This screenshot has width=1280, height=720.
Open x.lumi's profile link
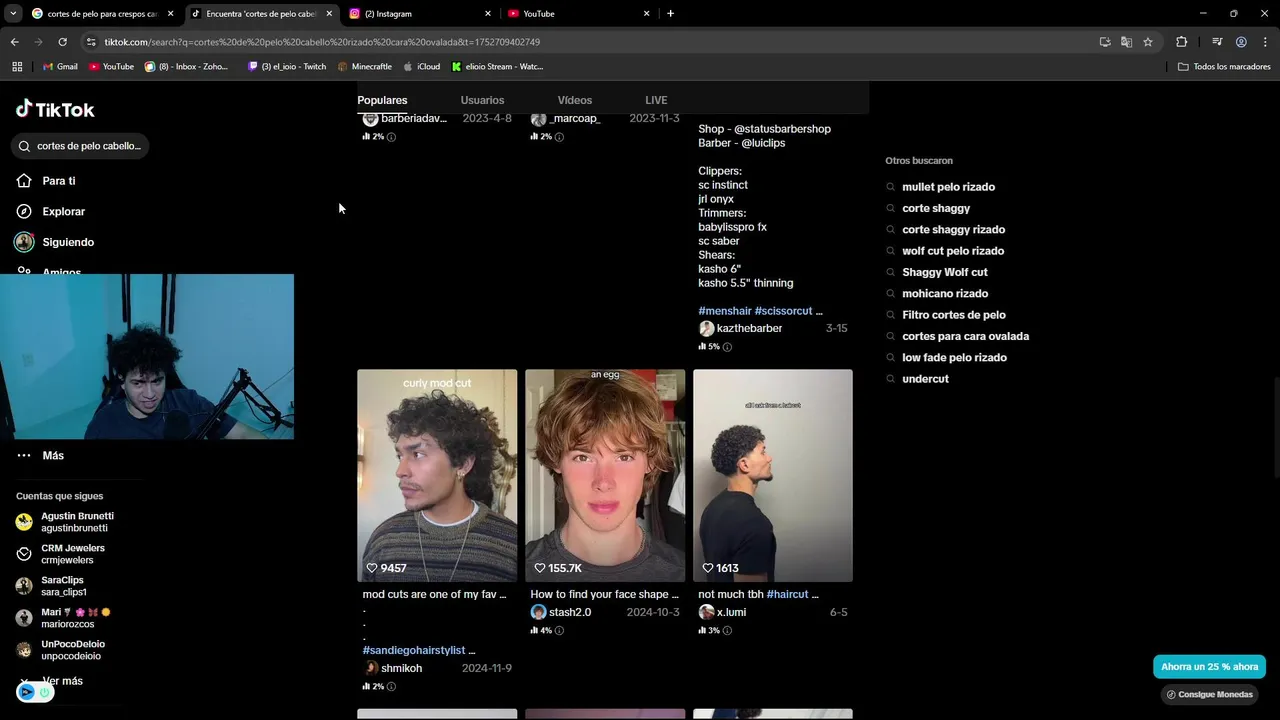[731, 612]
